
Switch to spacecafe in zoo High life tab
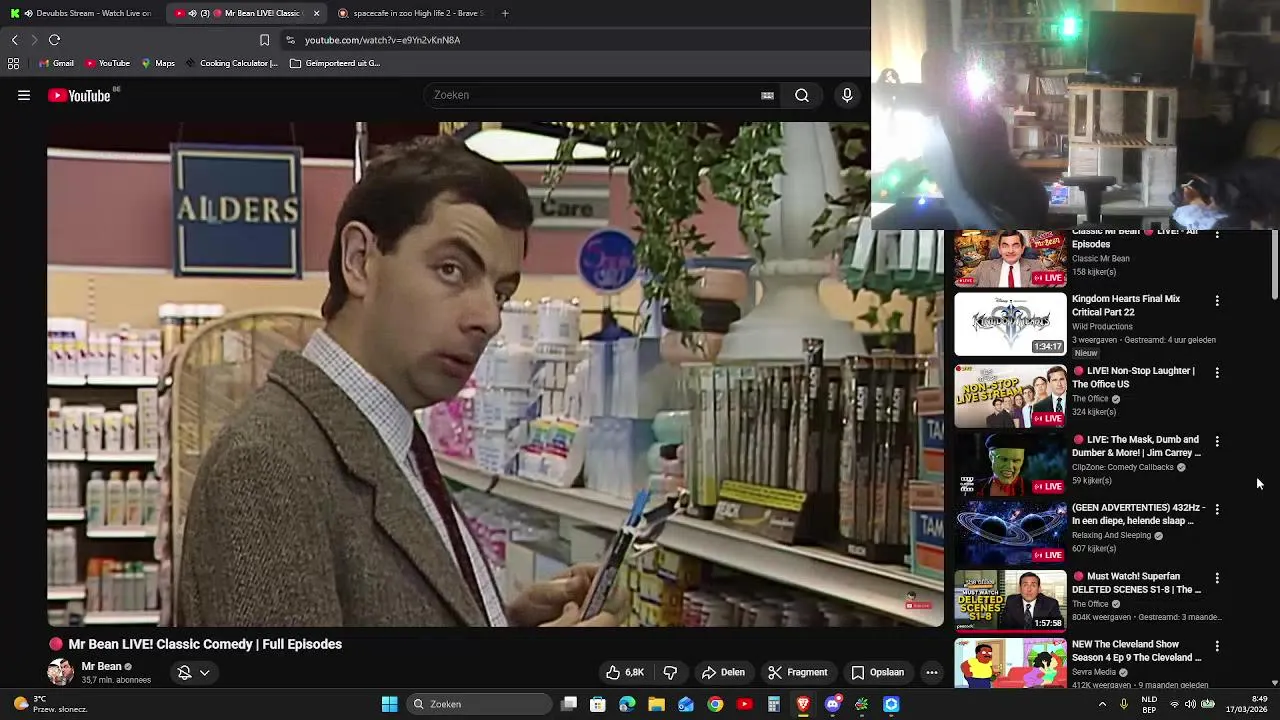point(411,13)
